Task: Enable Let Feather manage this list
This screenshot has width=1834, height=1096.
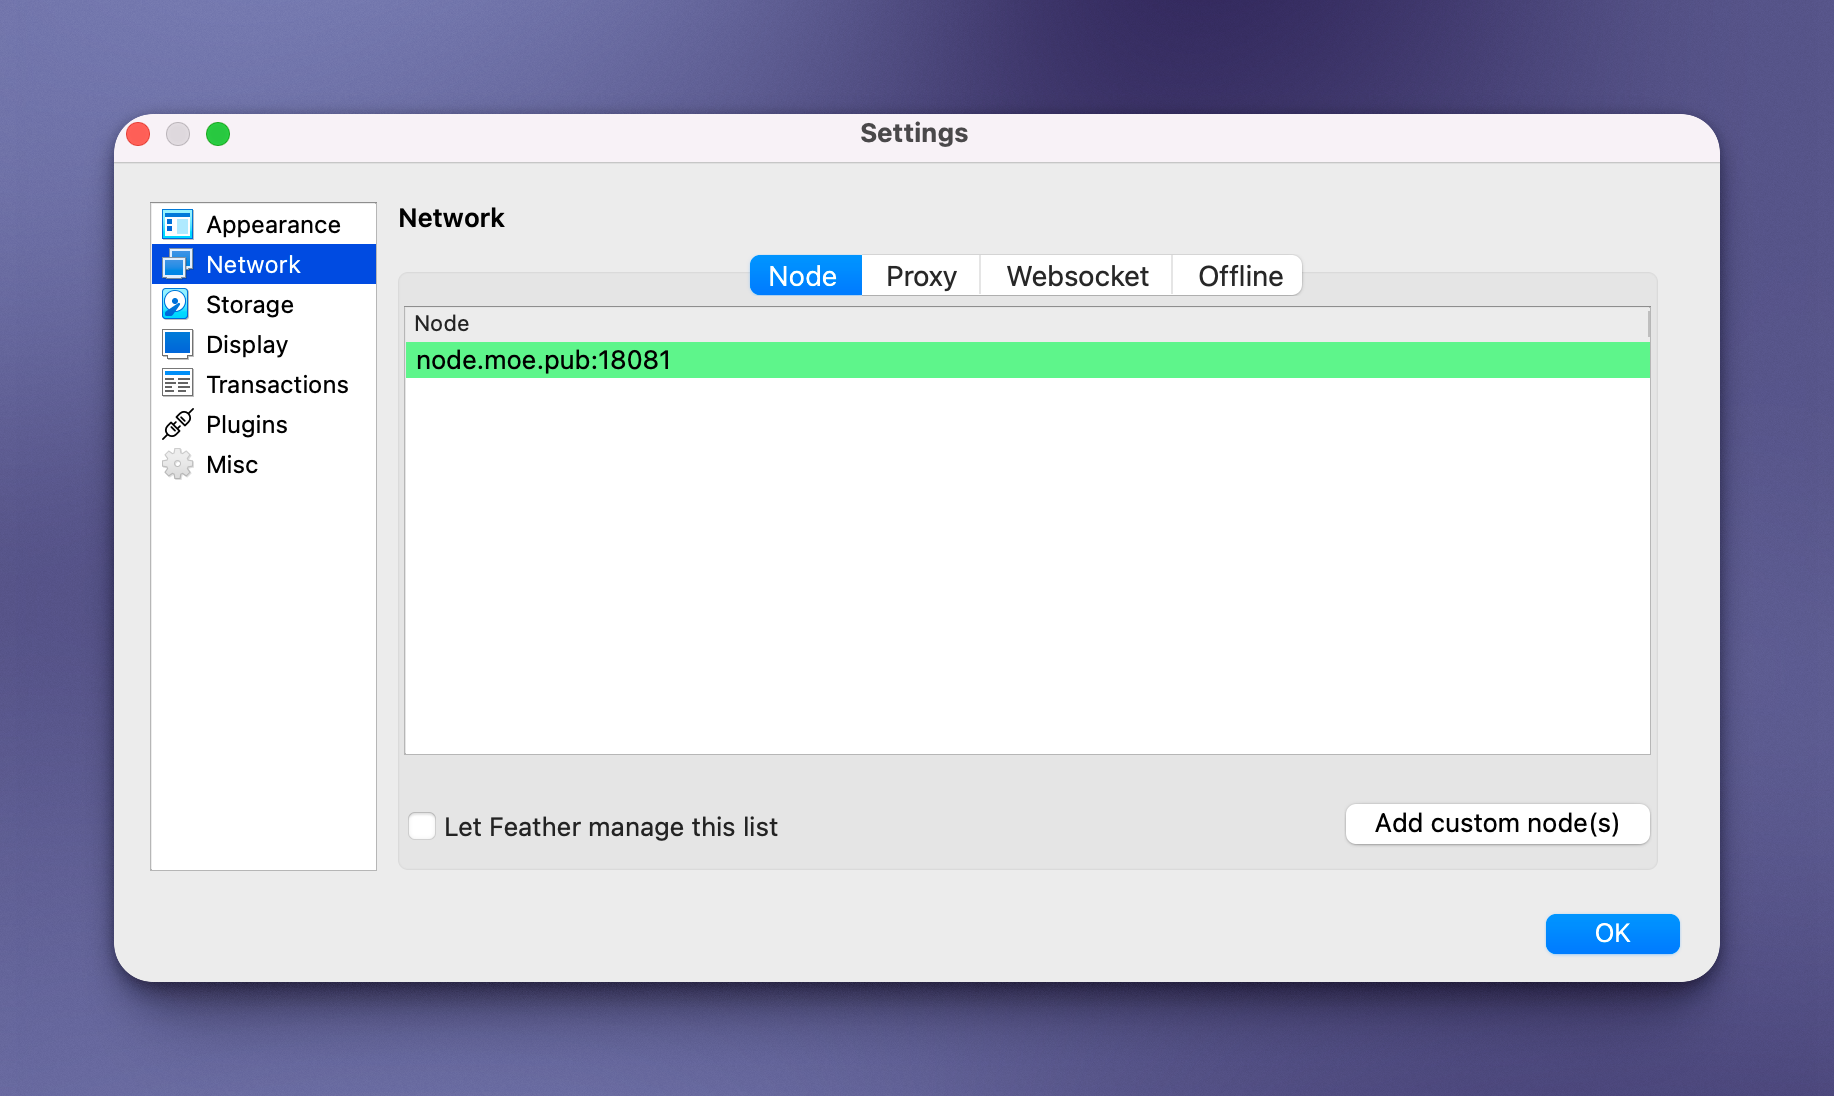Action: [422, 826]
